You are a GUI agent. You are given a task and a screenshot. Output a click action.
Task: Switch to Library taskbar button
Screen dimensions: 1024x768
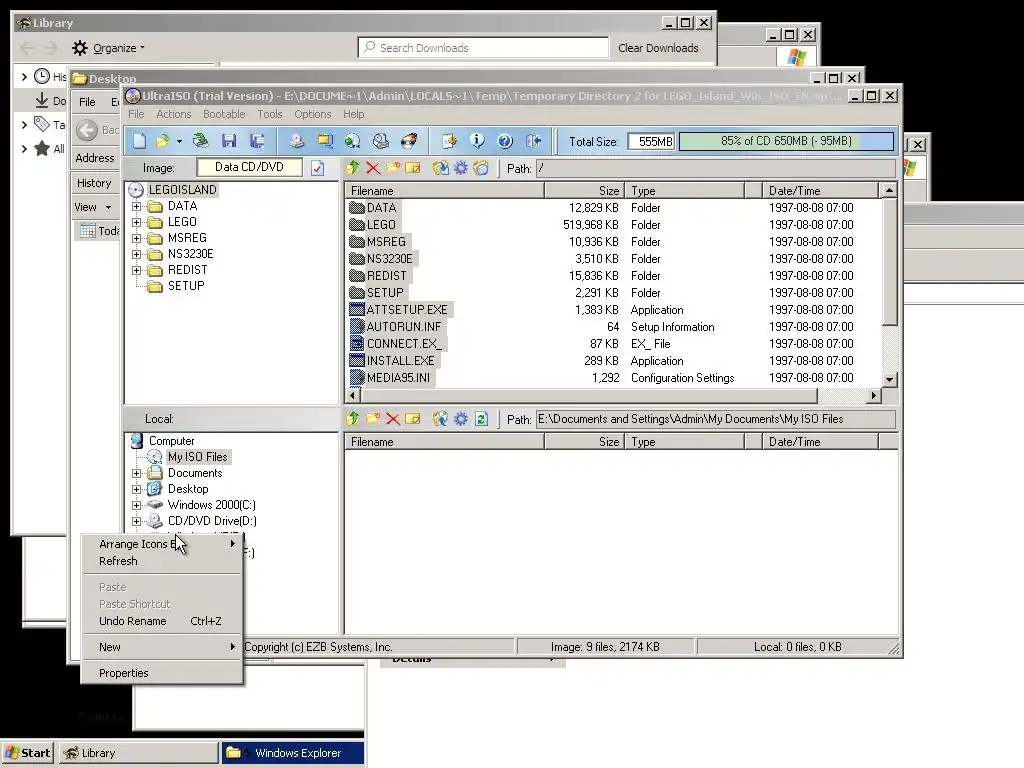138,753
